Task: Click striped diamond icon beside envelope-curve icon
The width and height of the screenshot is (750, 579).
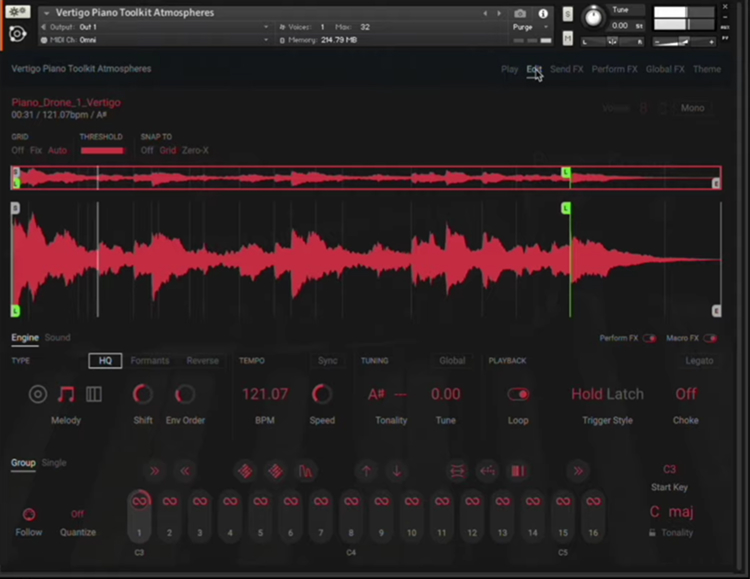Action: pyautogui.click(x=276, y=471)
